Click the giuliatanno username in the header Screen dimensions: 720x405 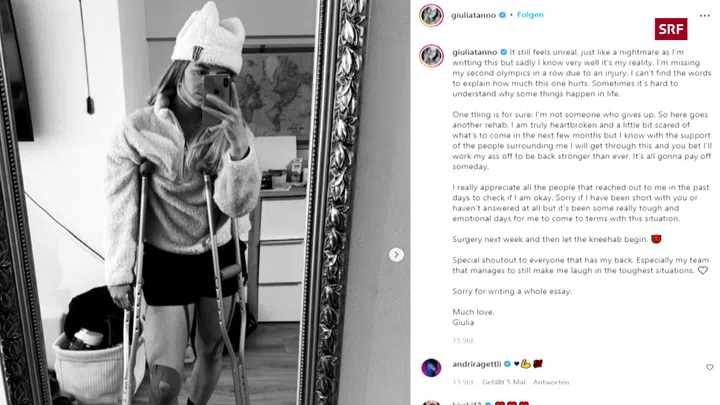[473, 15]
